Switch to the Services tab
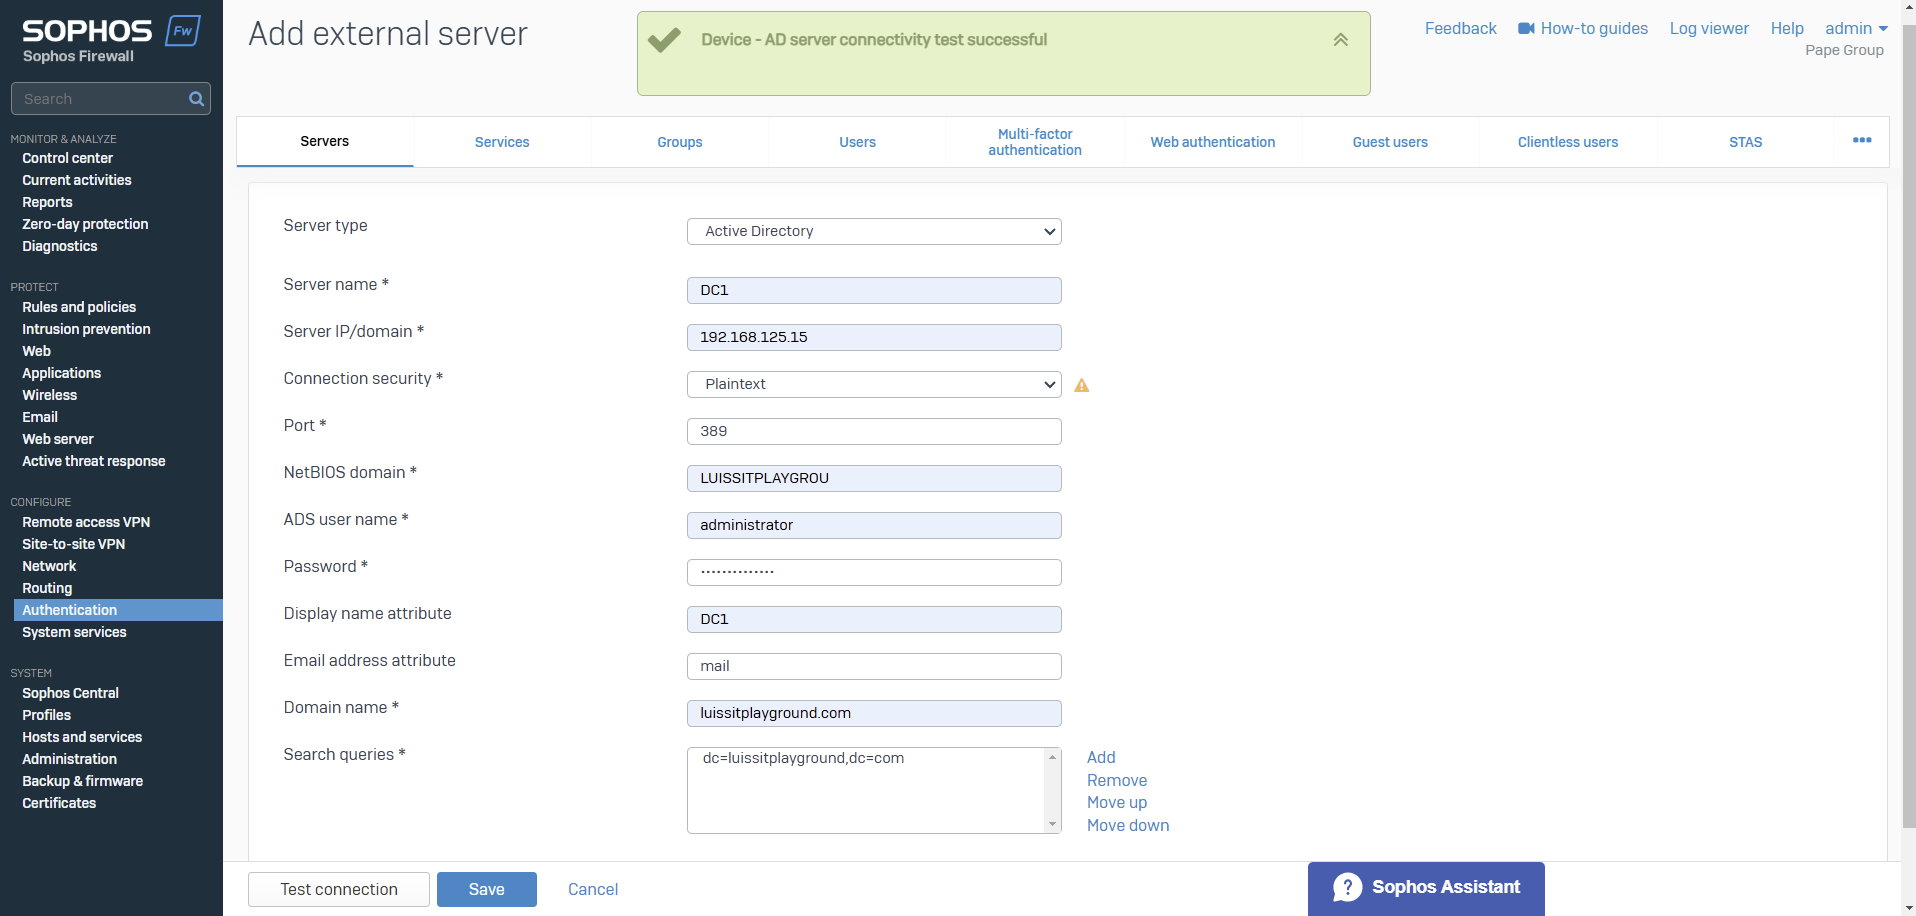 502,142
